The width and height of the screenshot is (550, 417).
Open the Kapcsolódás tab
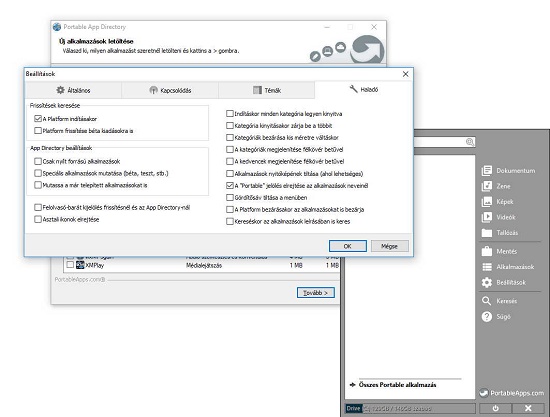click(x=170, y=90)
